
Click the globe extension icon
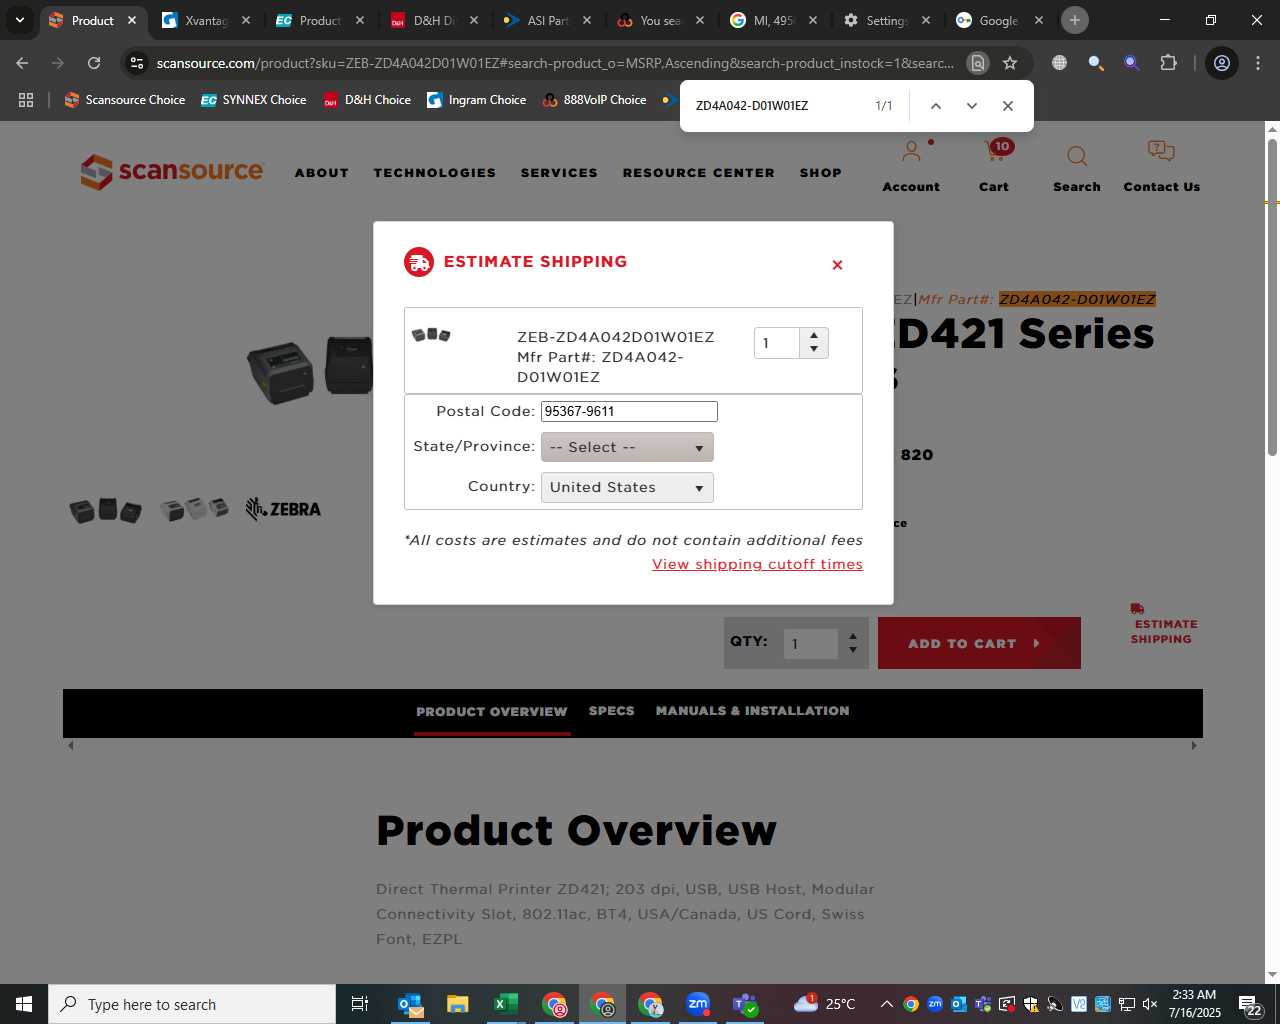pyautogui.click(x=1059, y=63)
